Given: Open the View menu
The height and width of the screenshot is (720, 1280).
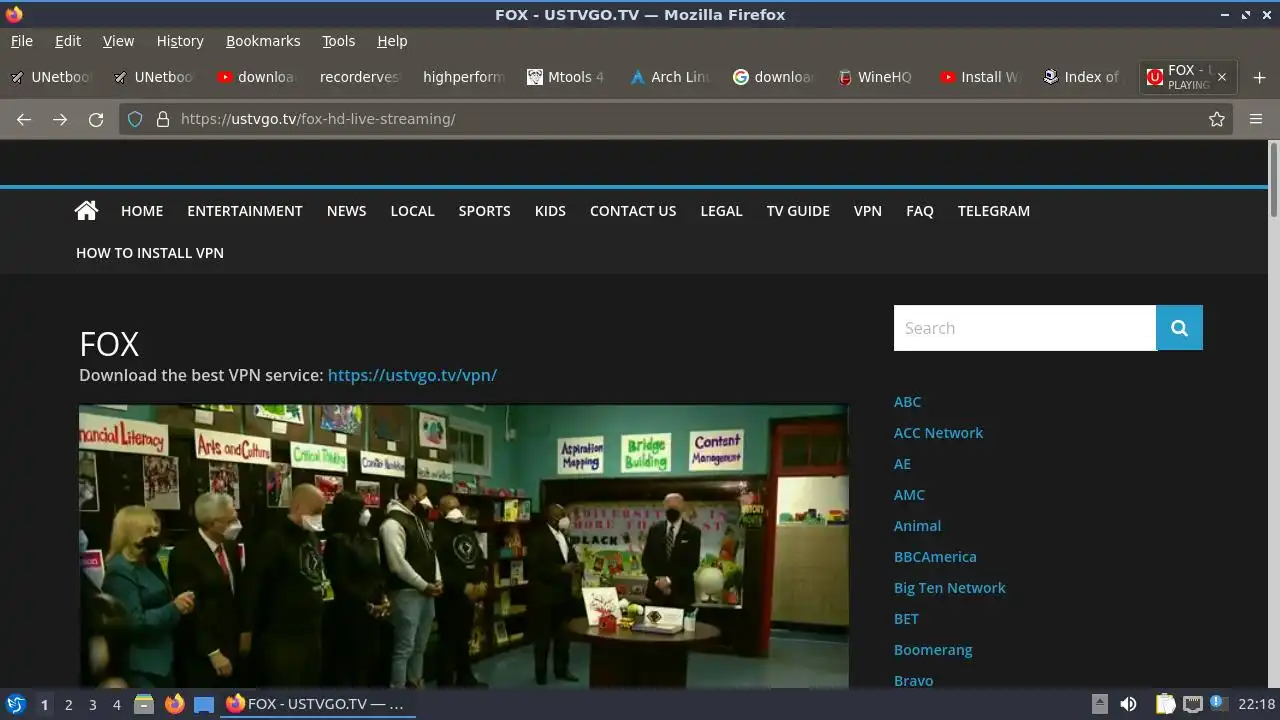Looking at the screenshot, I should (x=118, y=41).
